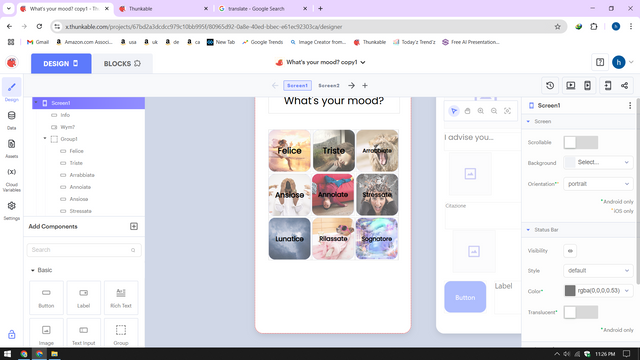Viewport: 640px width, 360px height.
Task: Select the Screen2 tab
Action: [329, 86]
